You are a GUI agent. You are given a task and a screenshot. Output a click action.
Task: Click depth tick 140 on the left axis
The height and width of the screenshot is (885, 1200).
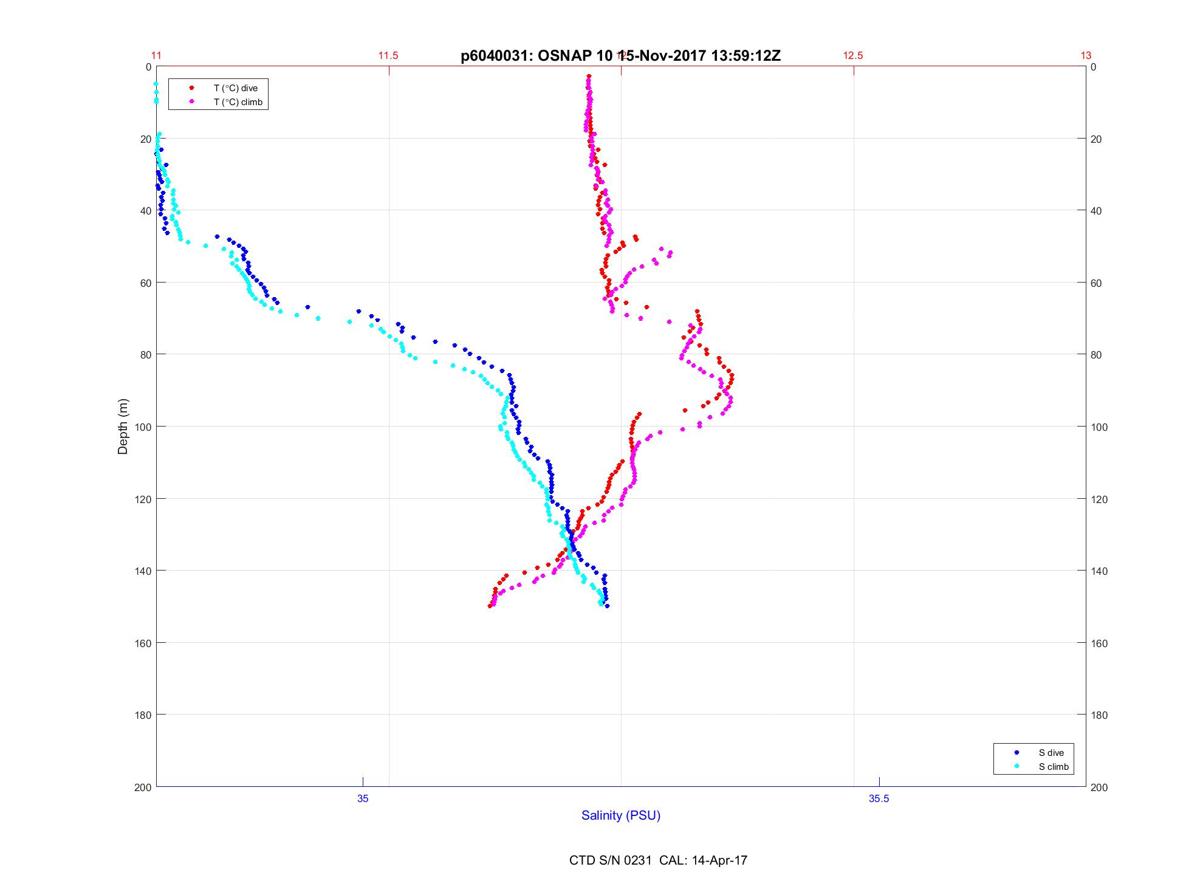tap(142, 571)
